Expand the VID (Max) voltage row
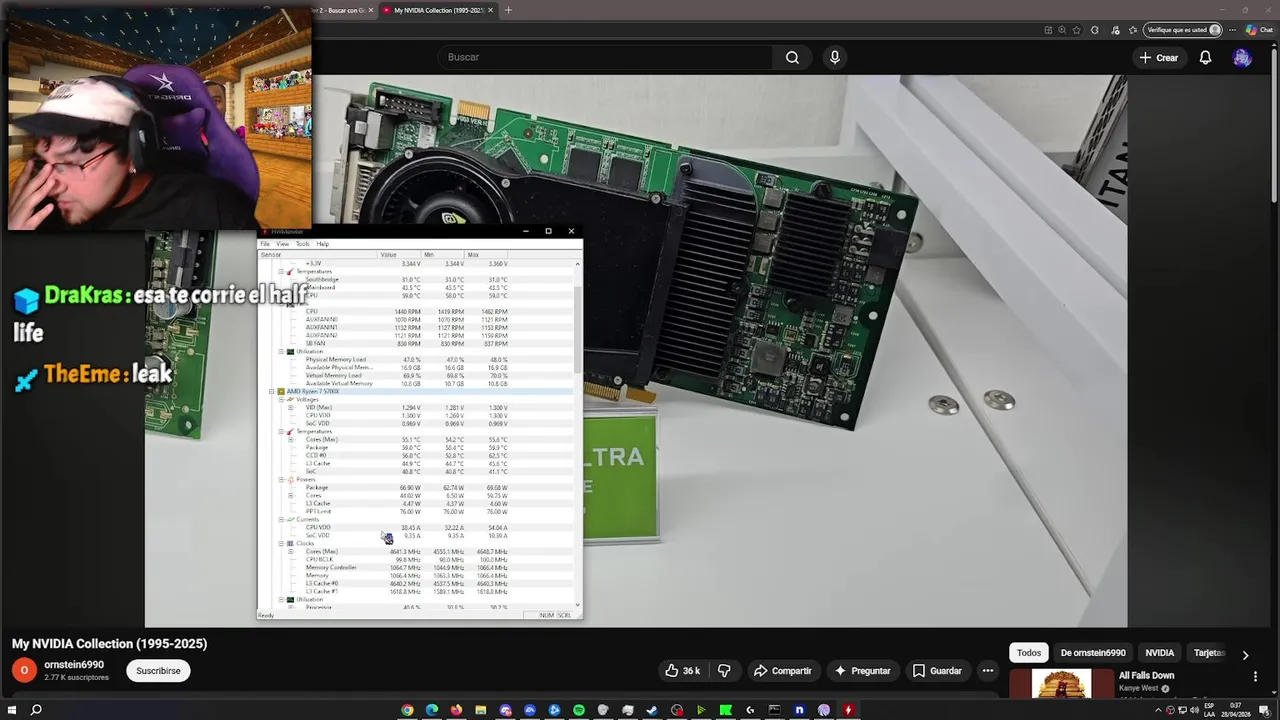The height and width of the screenshot is (720, 1280). pyautogui.click(x=291, y=408)
